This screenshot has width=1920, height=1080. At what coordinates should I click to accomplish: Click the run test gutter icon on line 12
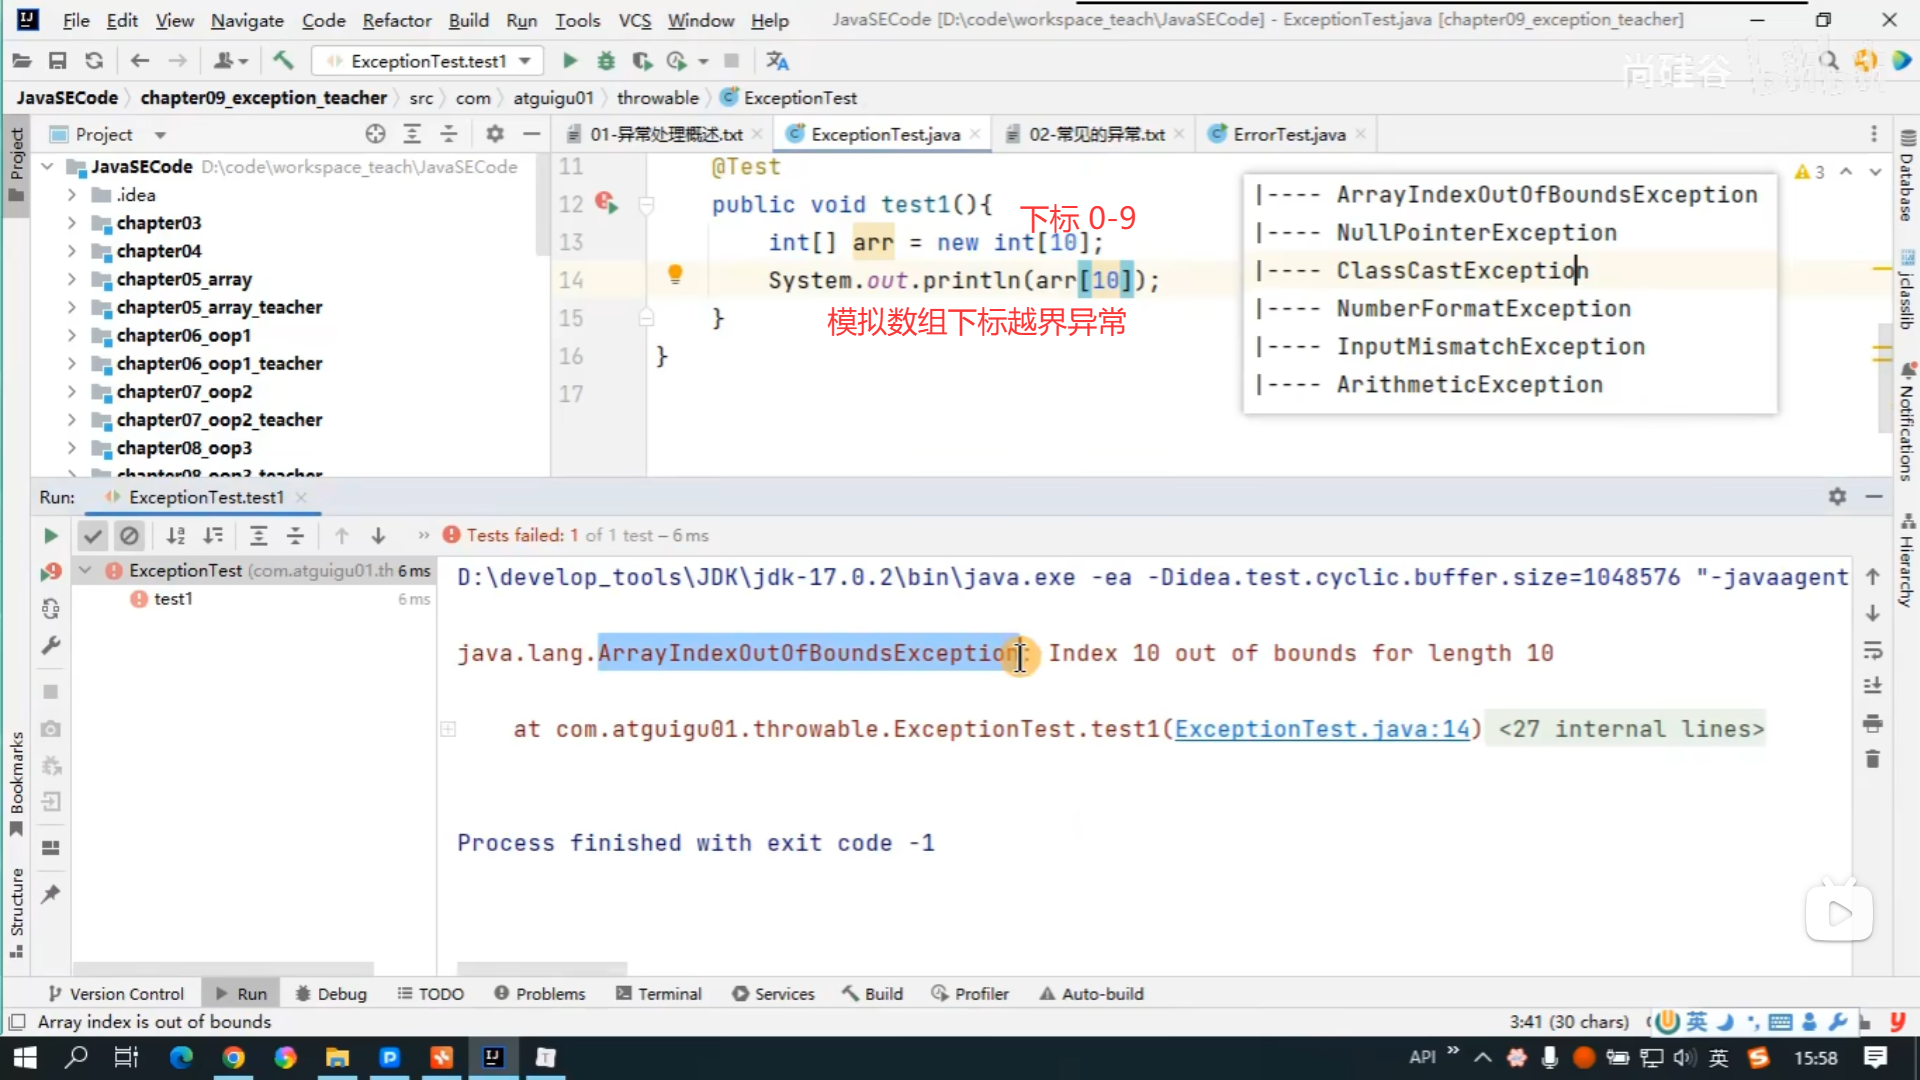pyautogui.click(x=606, y=203)
